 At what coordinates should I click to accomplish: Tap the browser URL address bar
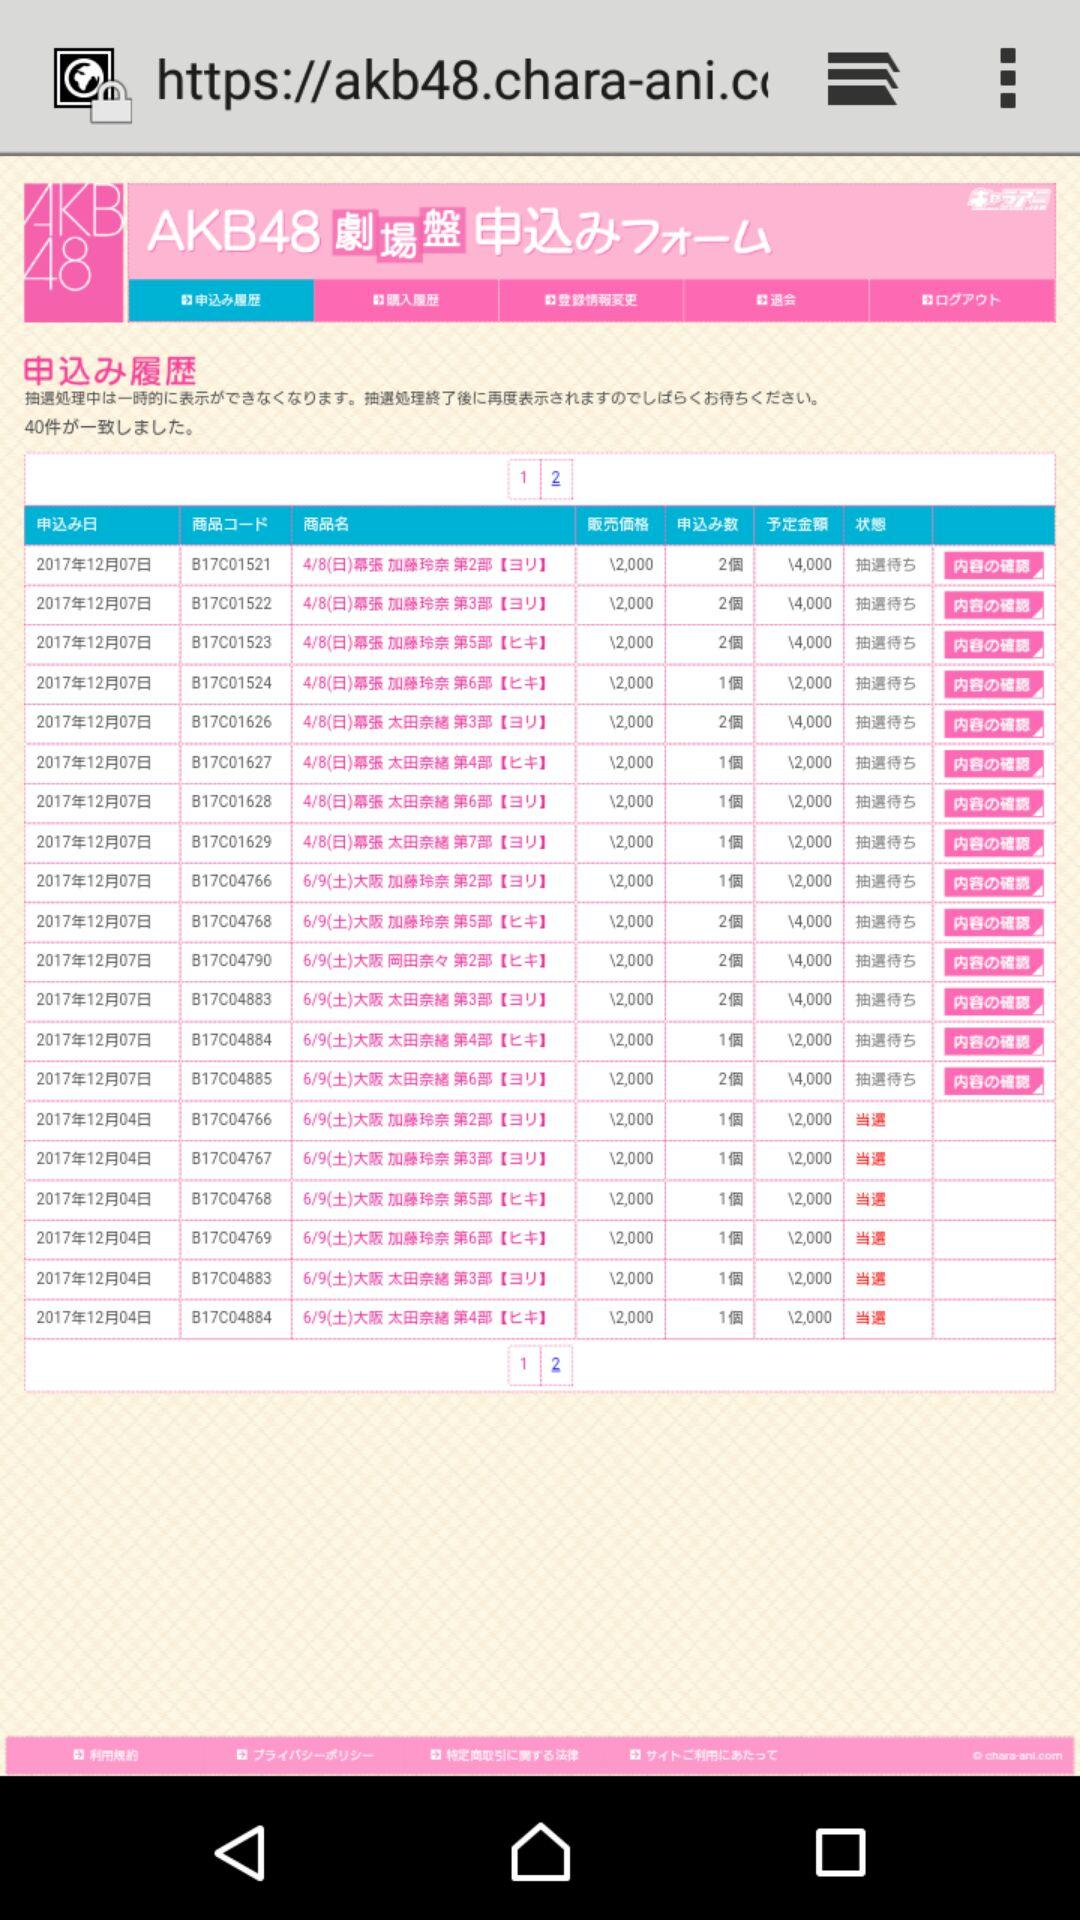point(462,80)
